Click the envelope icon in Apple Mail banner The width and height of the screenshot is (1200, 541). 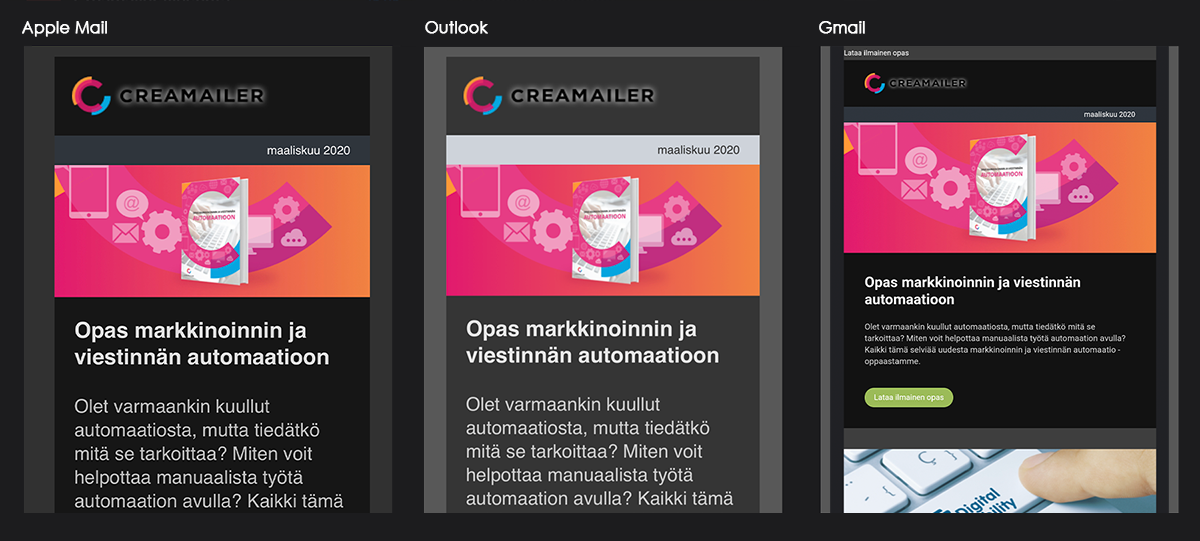click(125, 234)
